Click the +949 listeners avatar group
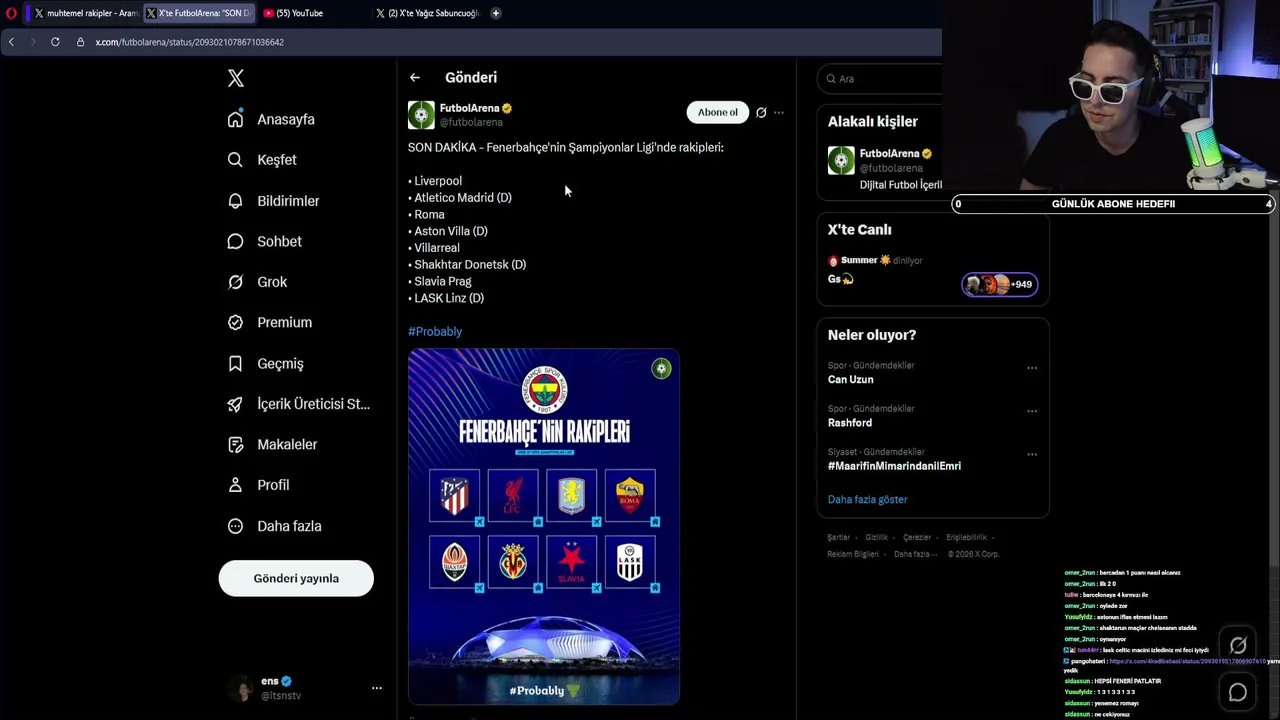Screen dimensions: 1280x720 [999, 284]
